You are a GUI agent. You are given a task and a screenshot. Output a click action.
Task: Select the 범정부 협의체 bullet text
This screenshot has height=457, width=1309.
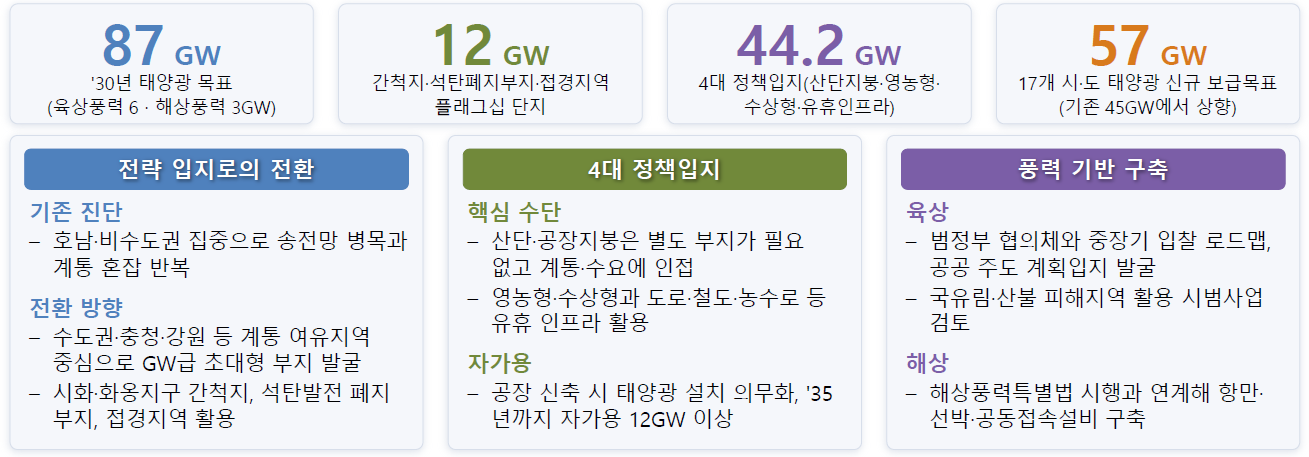(x=1089, y=254)
